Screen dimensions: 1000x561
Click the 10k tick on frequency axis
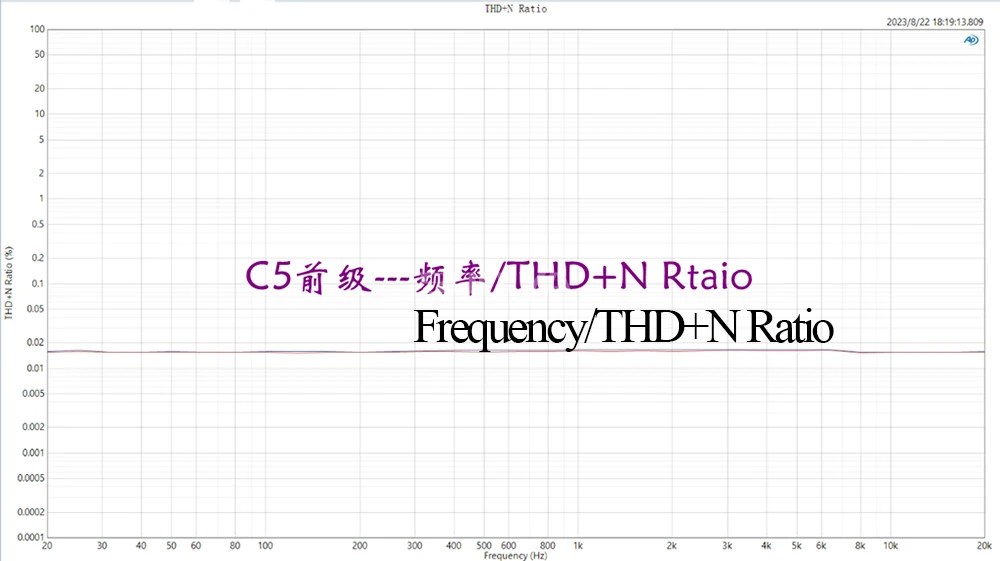point(890,546)
